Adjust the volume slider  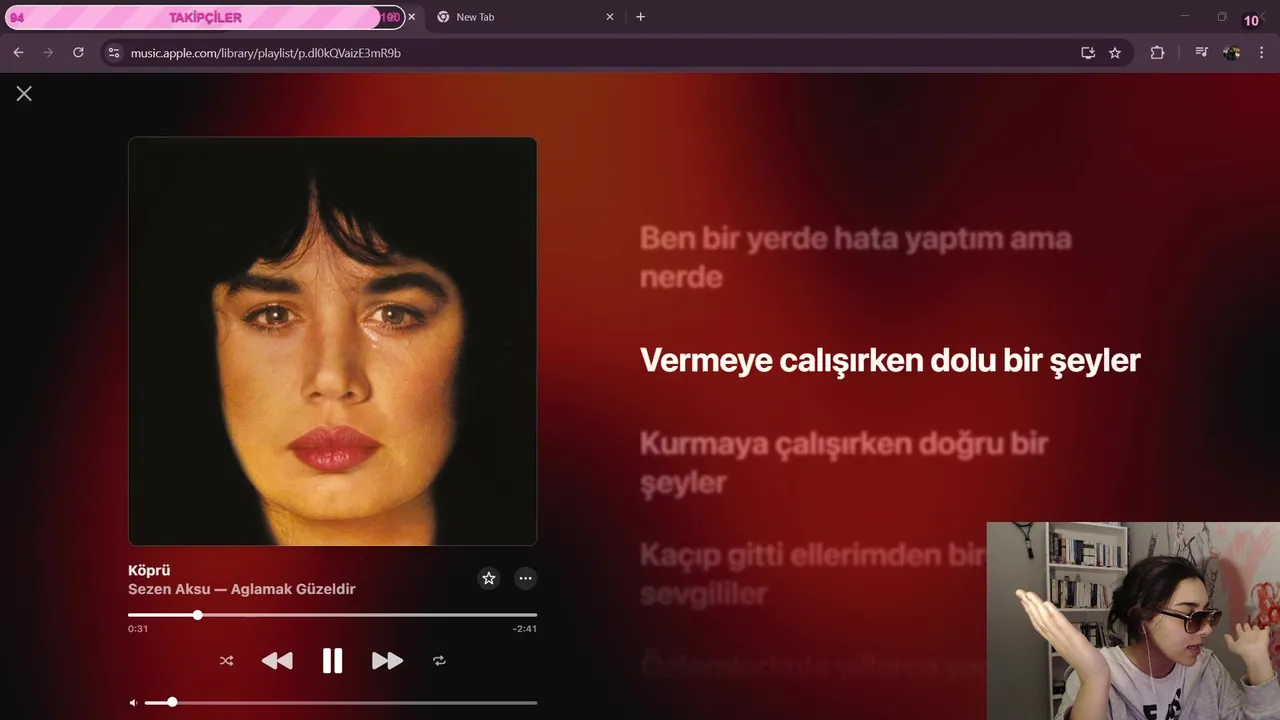pos(340,702)
